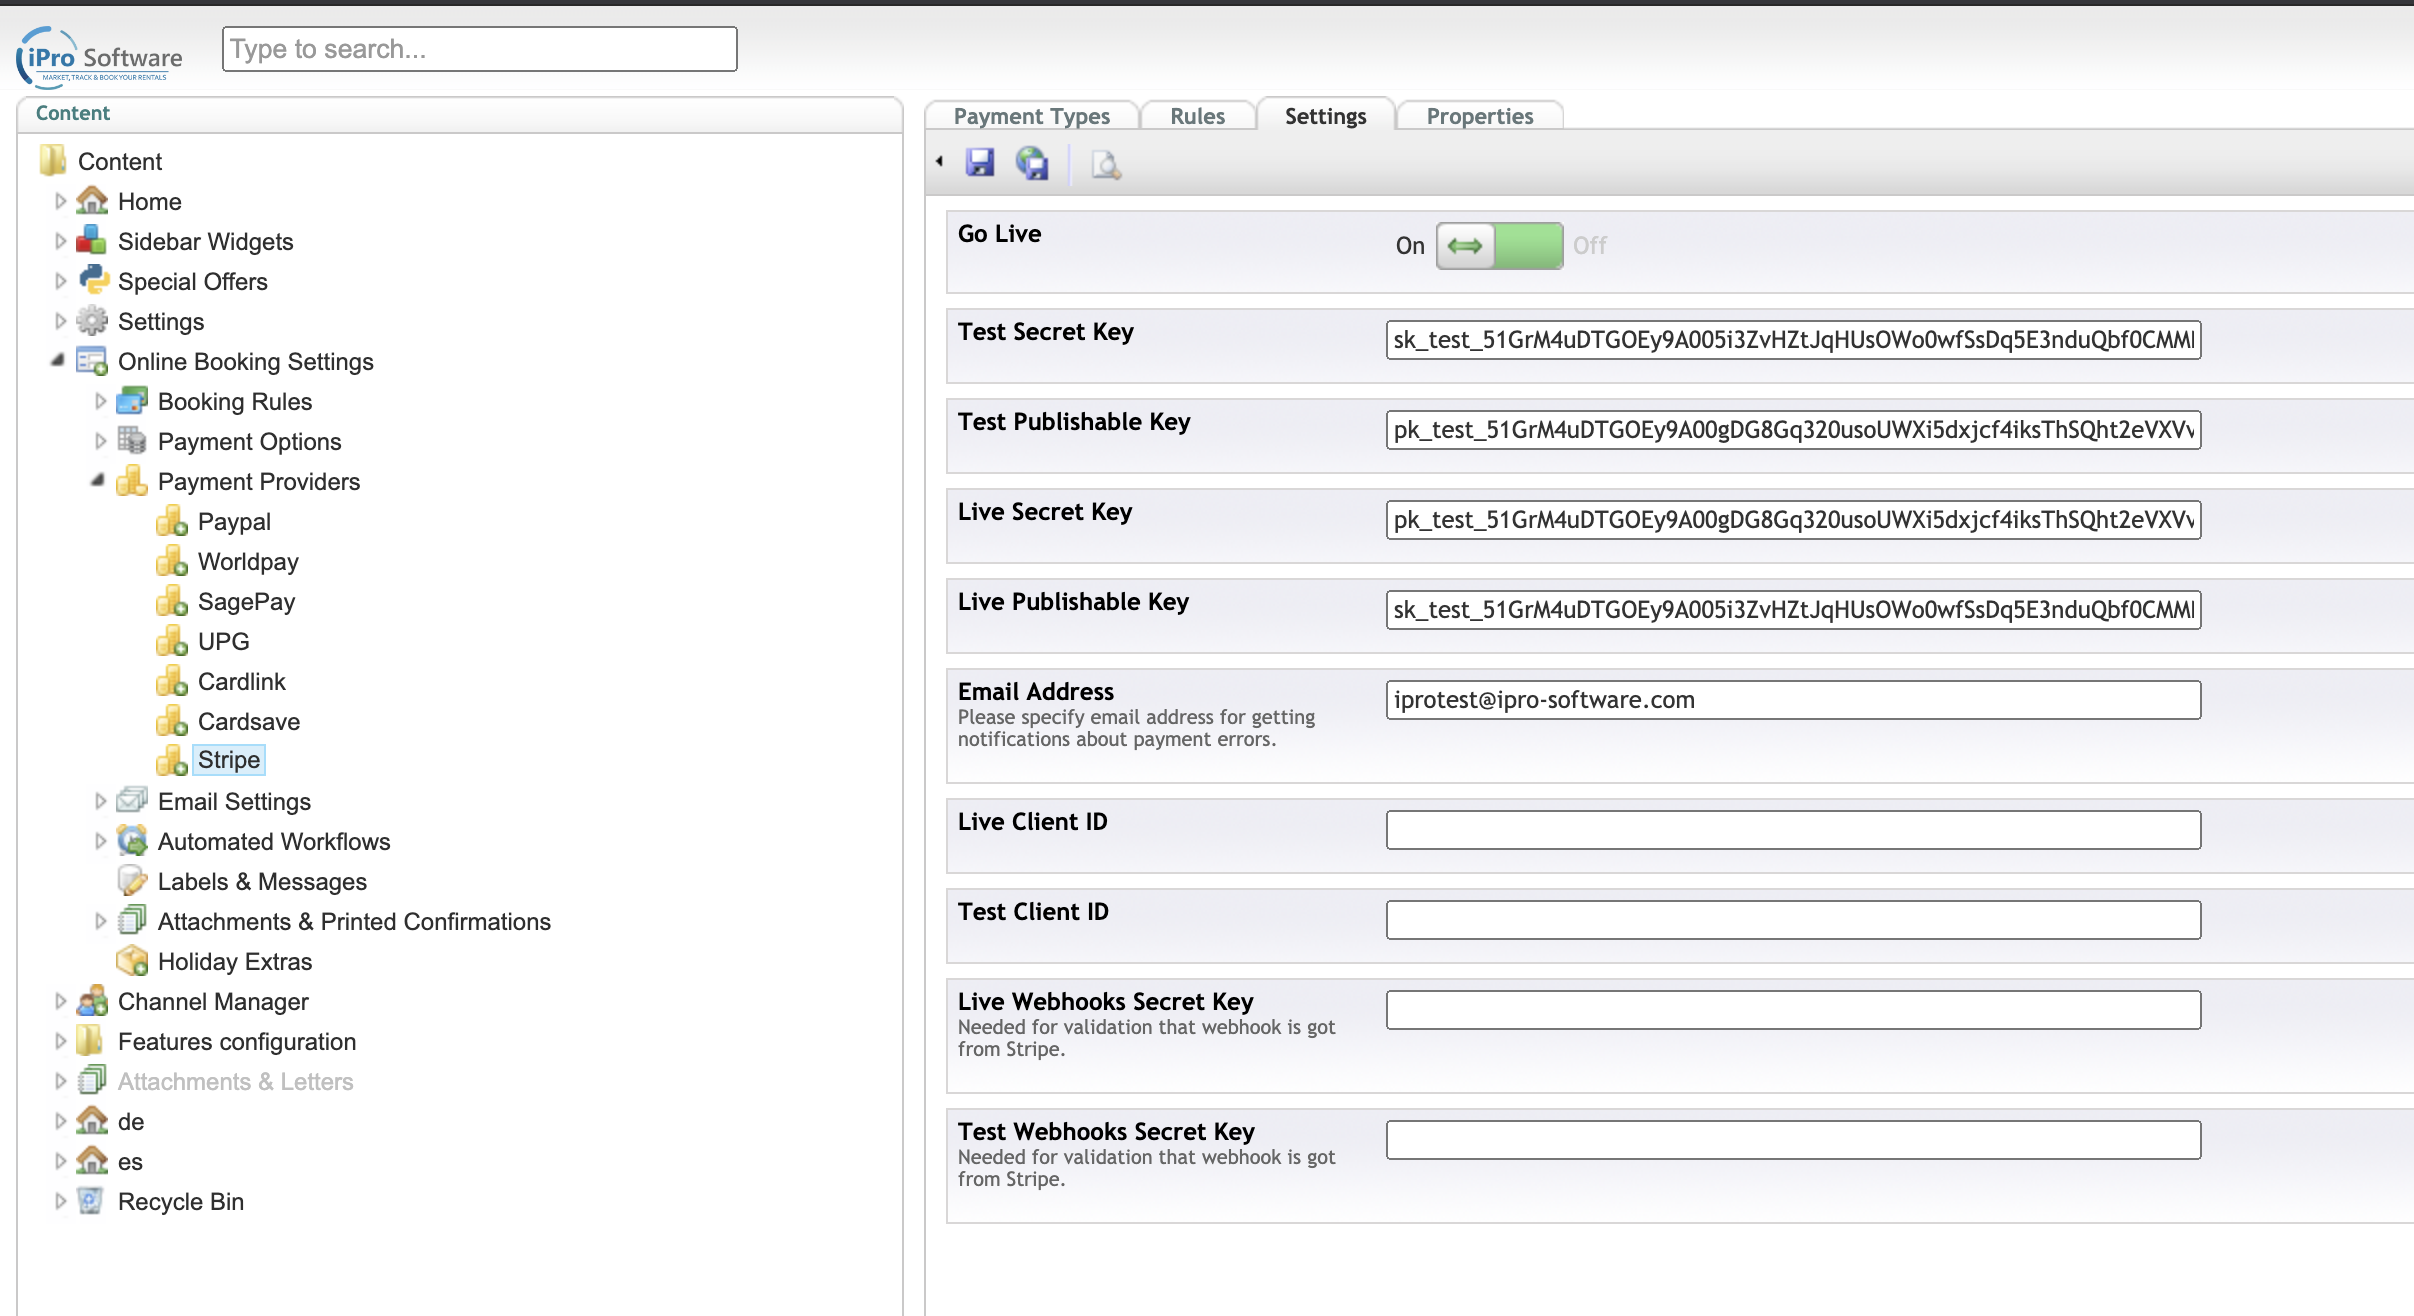The height and width of the screenshot is (1316, 2414).
Task: Click the Save floppy disk icon
Action: click(x=979, y=162)
